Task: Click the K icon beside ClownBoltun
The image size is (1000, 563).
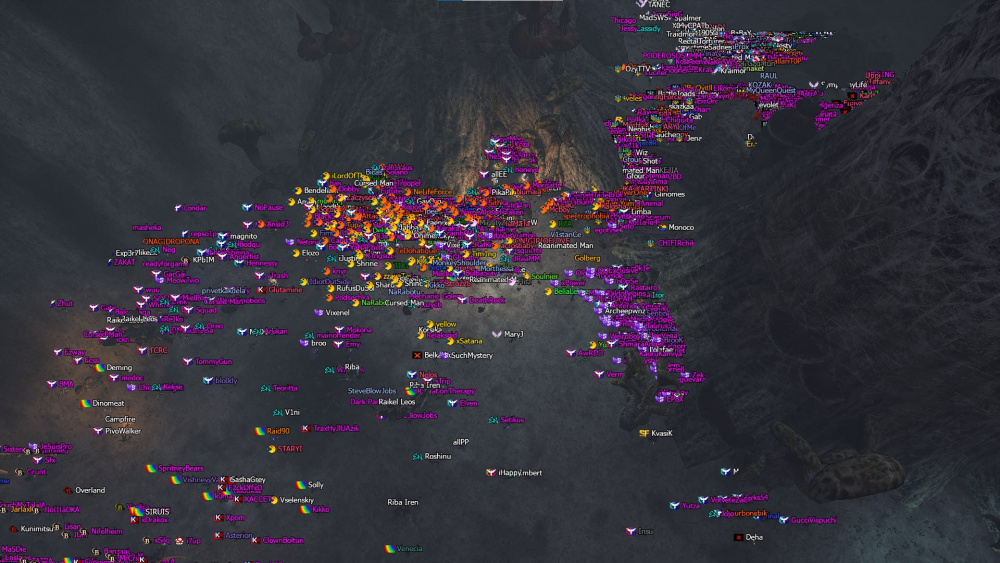Action: 255,540
